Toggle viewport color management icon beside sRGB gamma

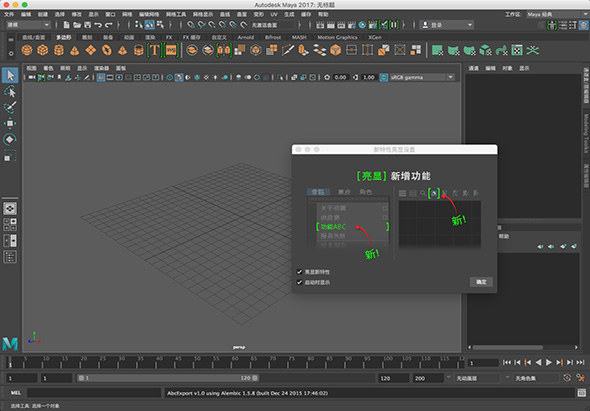383,77
